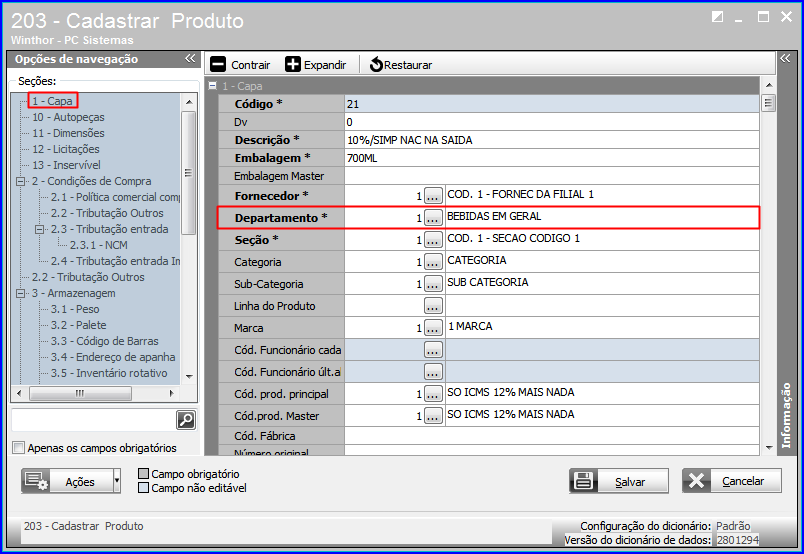
Task: Click the Salvar floppy disk icon
Action: [584, 481]
